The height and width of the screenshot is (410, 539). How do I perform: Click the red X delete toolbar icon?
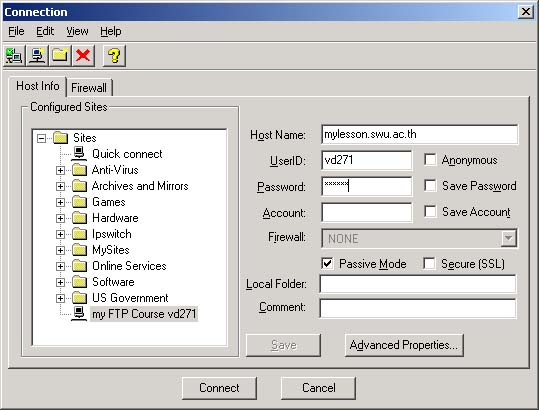point(83,55)
